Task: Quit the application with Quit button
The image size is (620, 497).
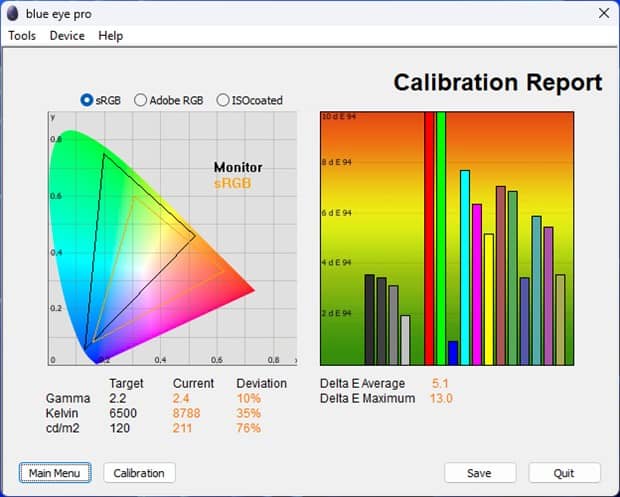Action: click(x=565, y=472)
